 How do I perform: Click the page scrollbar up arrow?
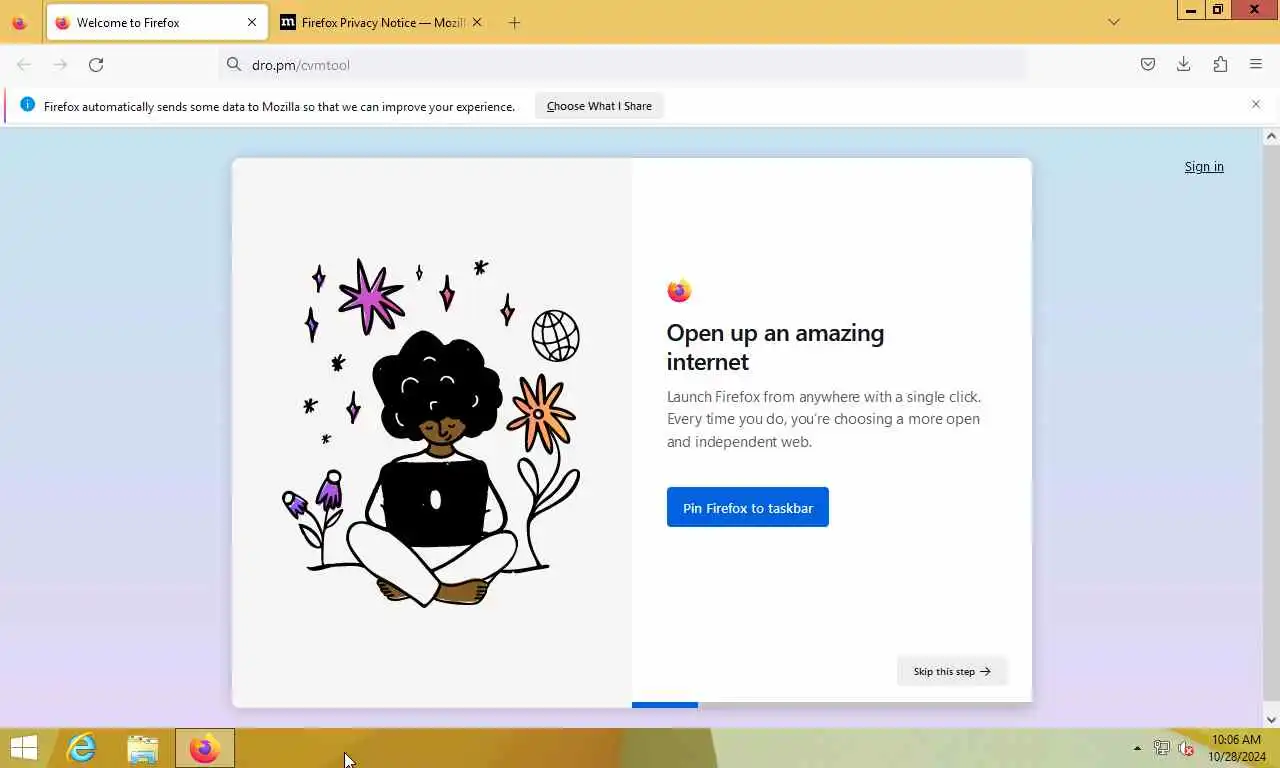click(x=1271, y=136)
